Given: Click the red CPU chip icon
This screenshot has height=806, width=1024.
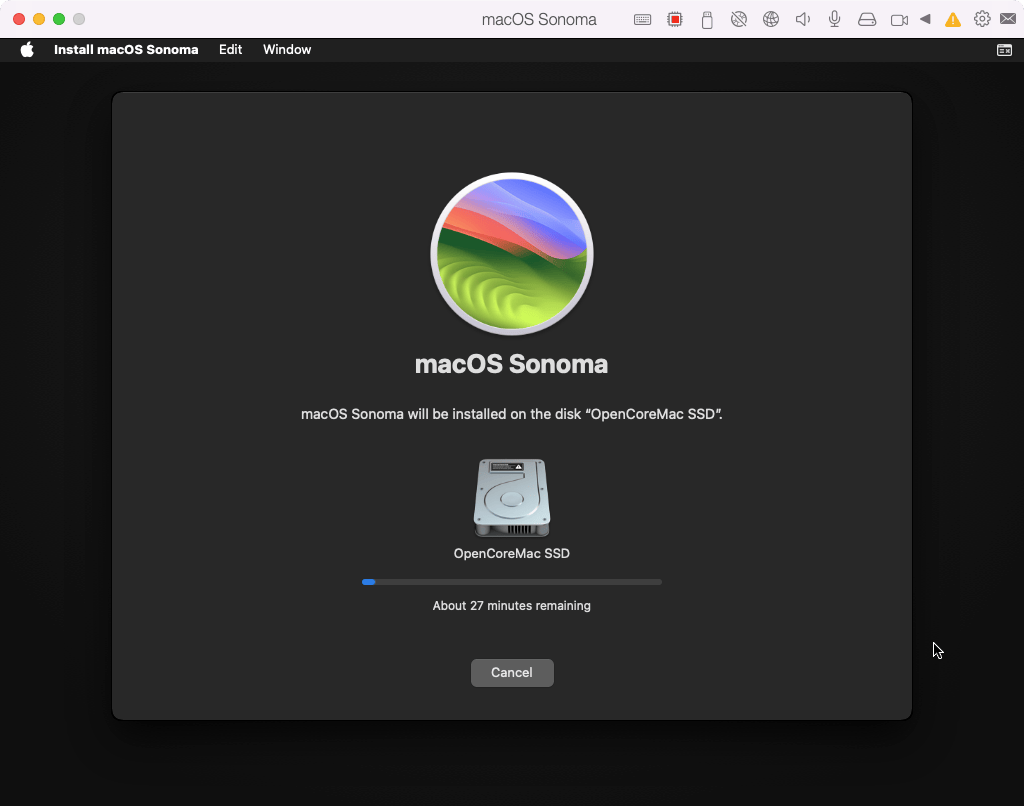Looking at the screenshot, I should [x=675, y=20].
